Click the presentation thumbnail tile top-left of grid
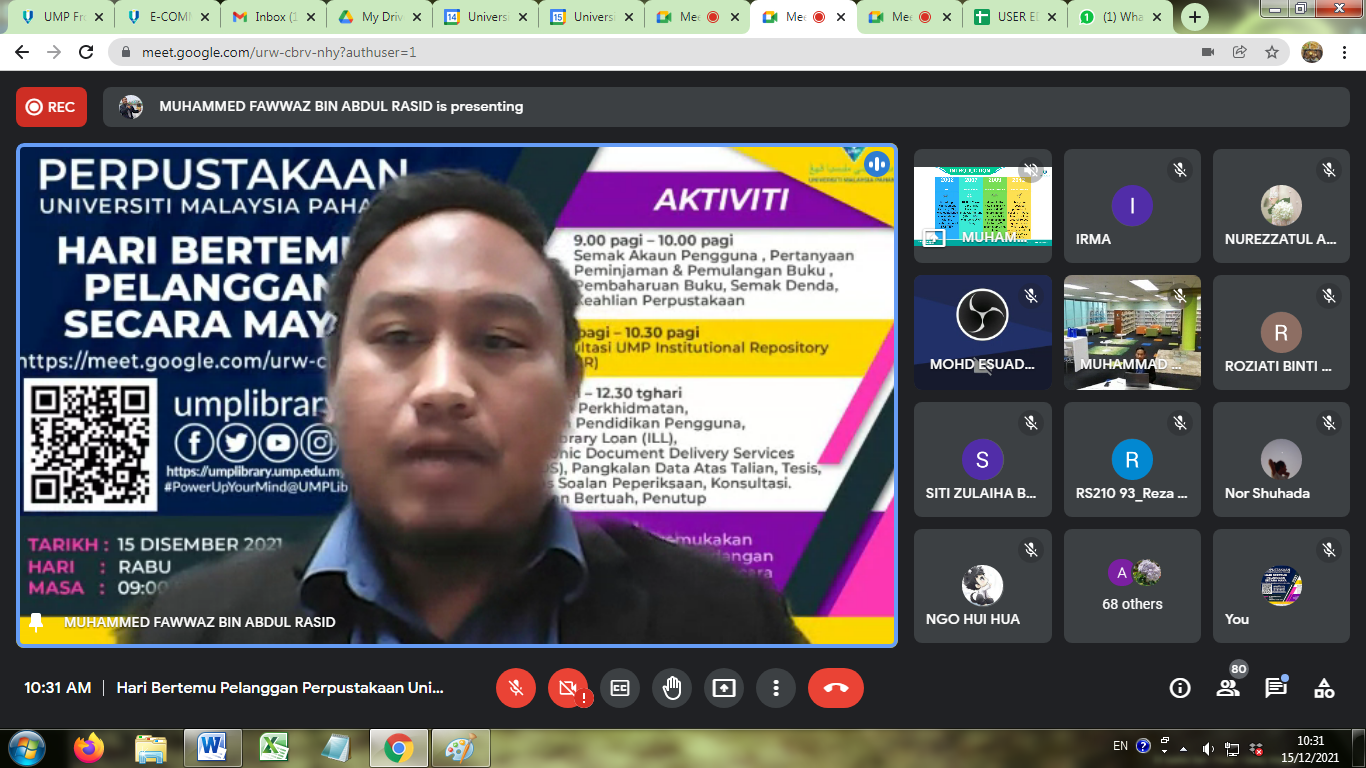This screenshot has width=1366, height=768. click(983, 206)
